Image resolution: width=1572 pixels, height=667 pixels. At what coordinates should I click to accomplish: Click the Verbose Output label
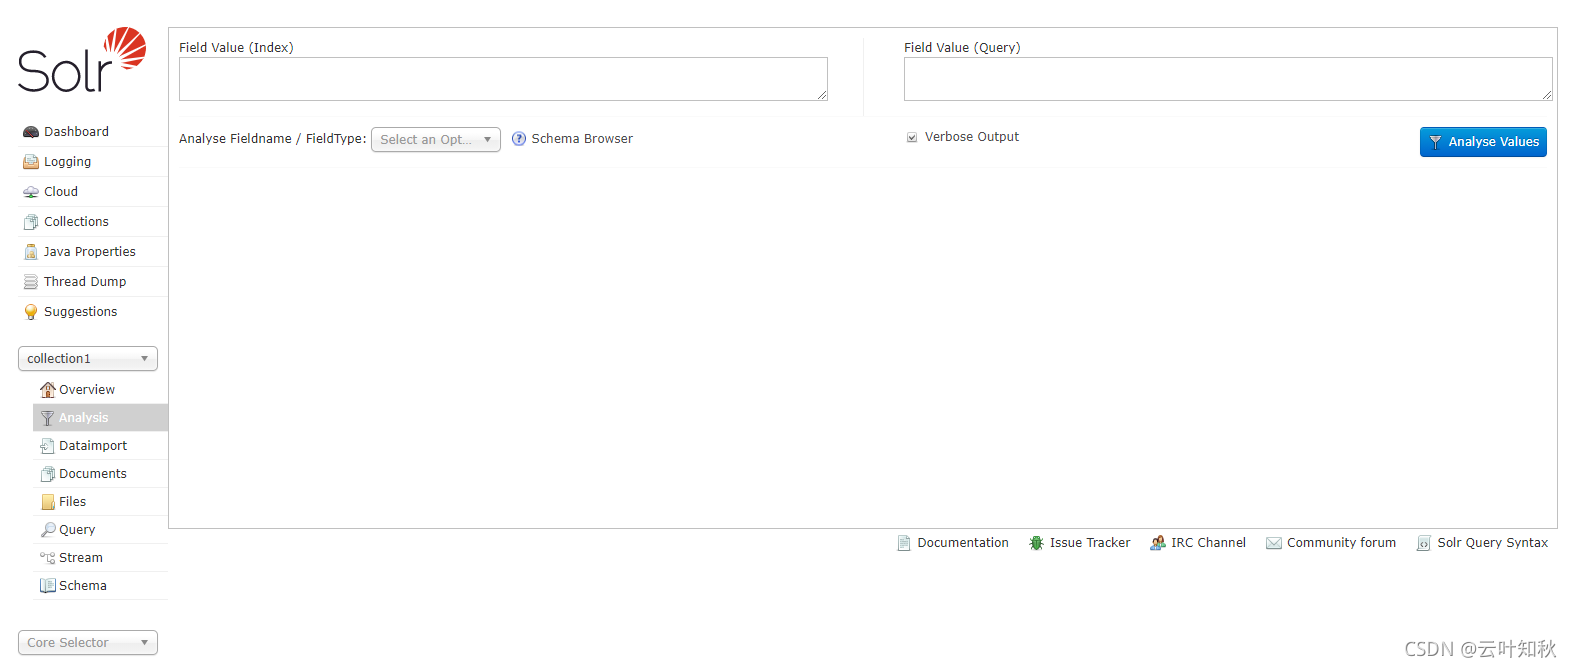point(972,137)
